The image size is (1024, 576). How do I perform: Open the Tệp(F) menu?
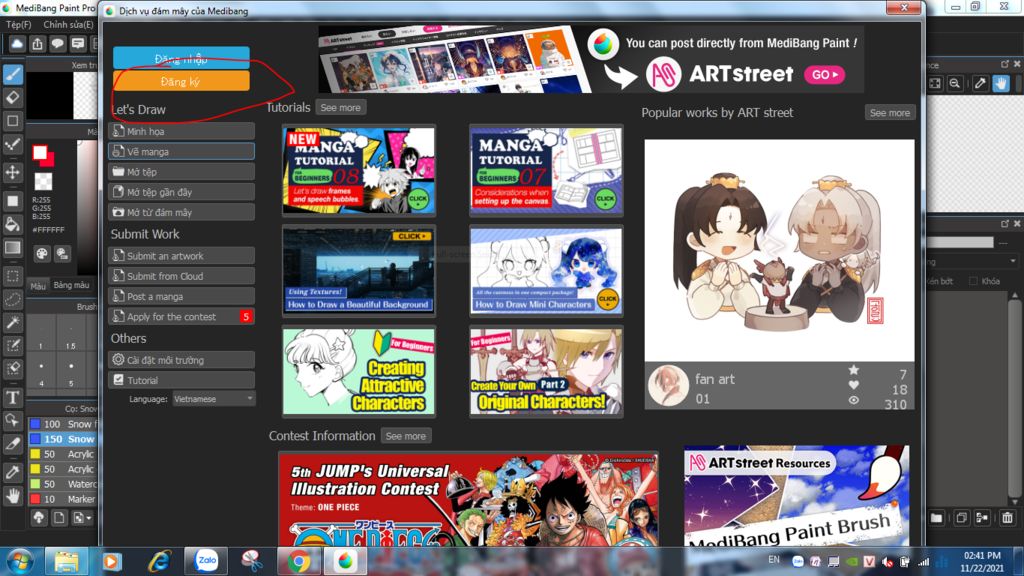18,24
